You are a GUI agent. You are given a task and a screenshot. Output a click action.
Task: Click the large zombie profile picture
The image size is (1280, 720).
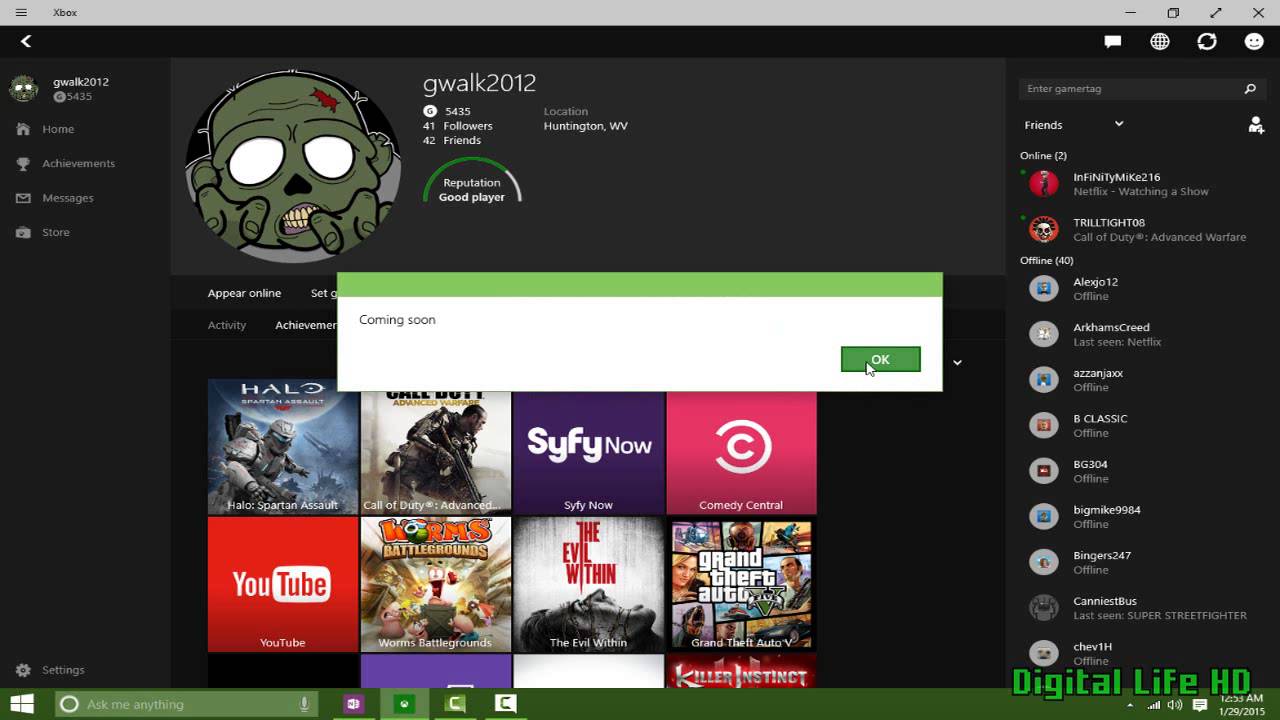pos(294,166)
